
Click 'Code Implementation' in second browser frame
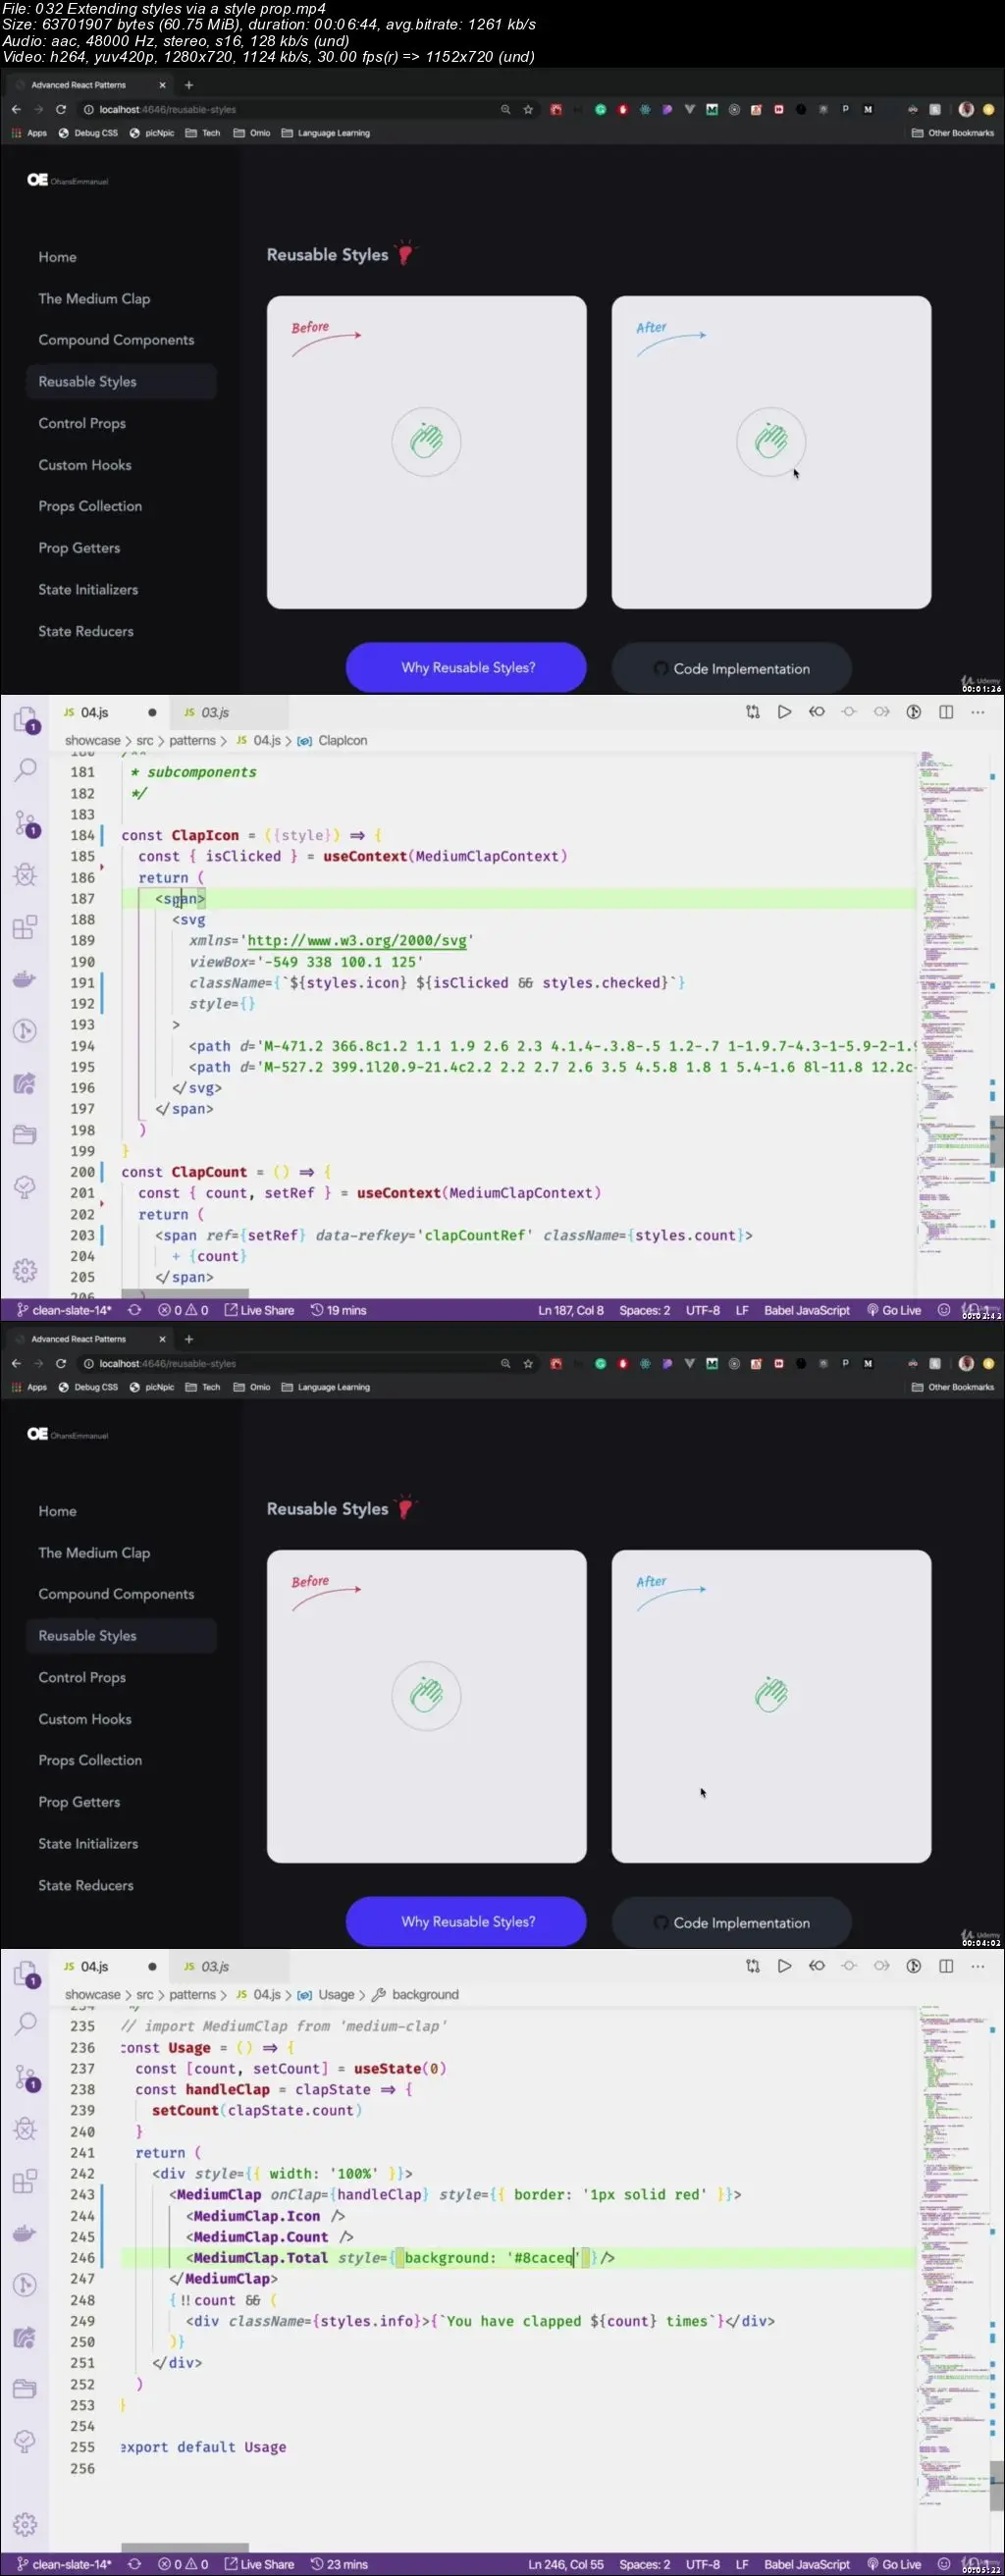731,1922
